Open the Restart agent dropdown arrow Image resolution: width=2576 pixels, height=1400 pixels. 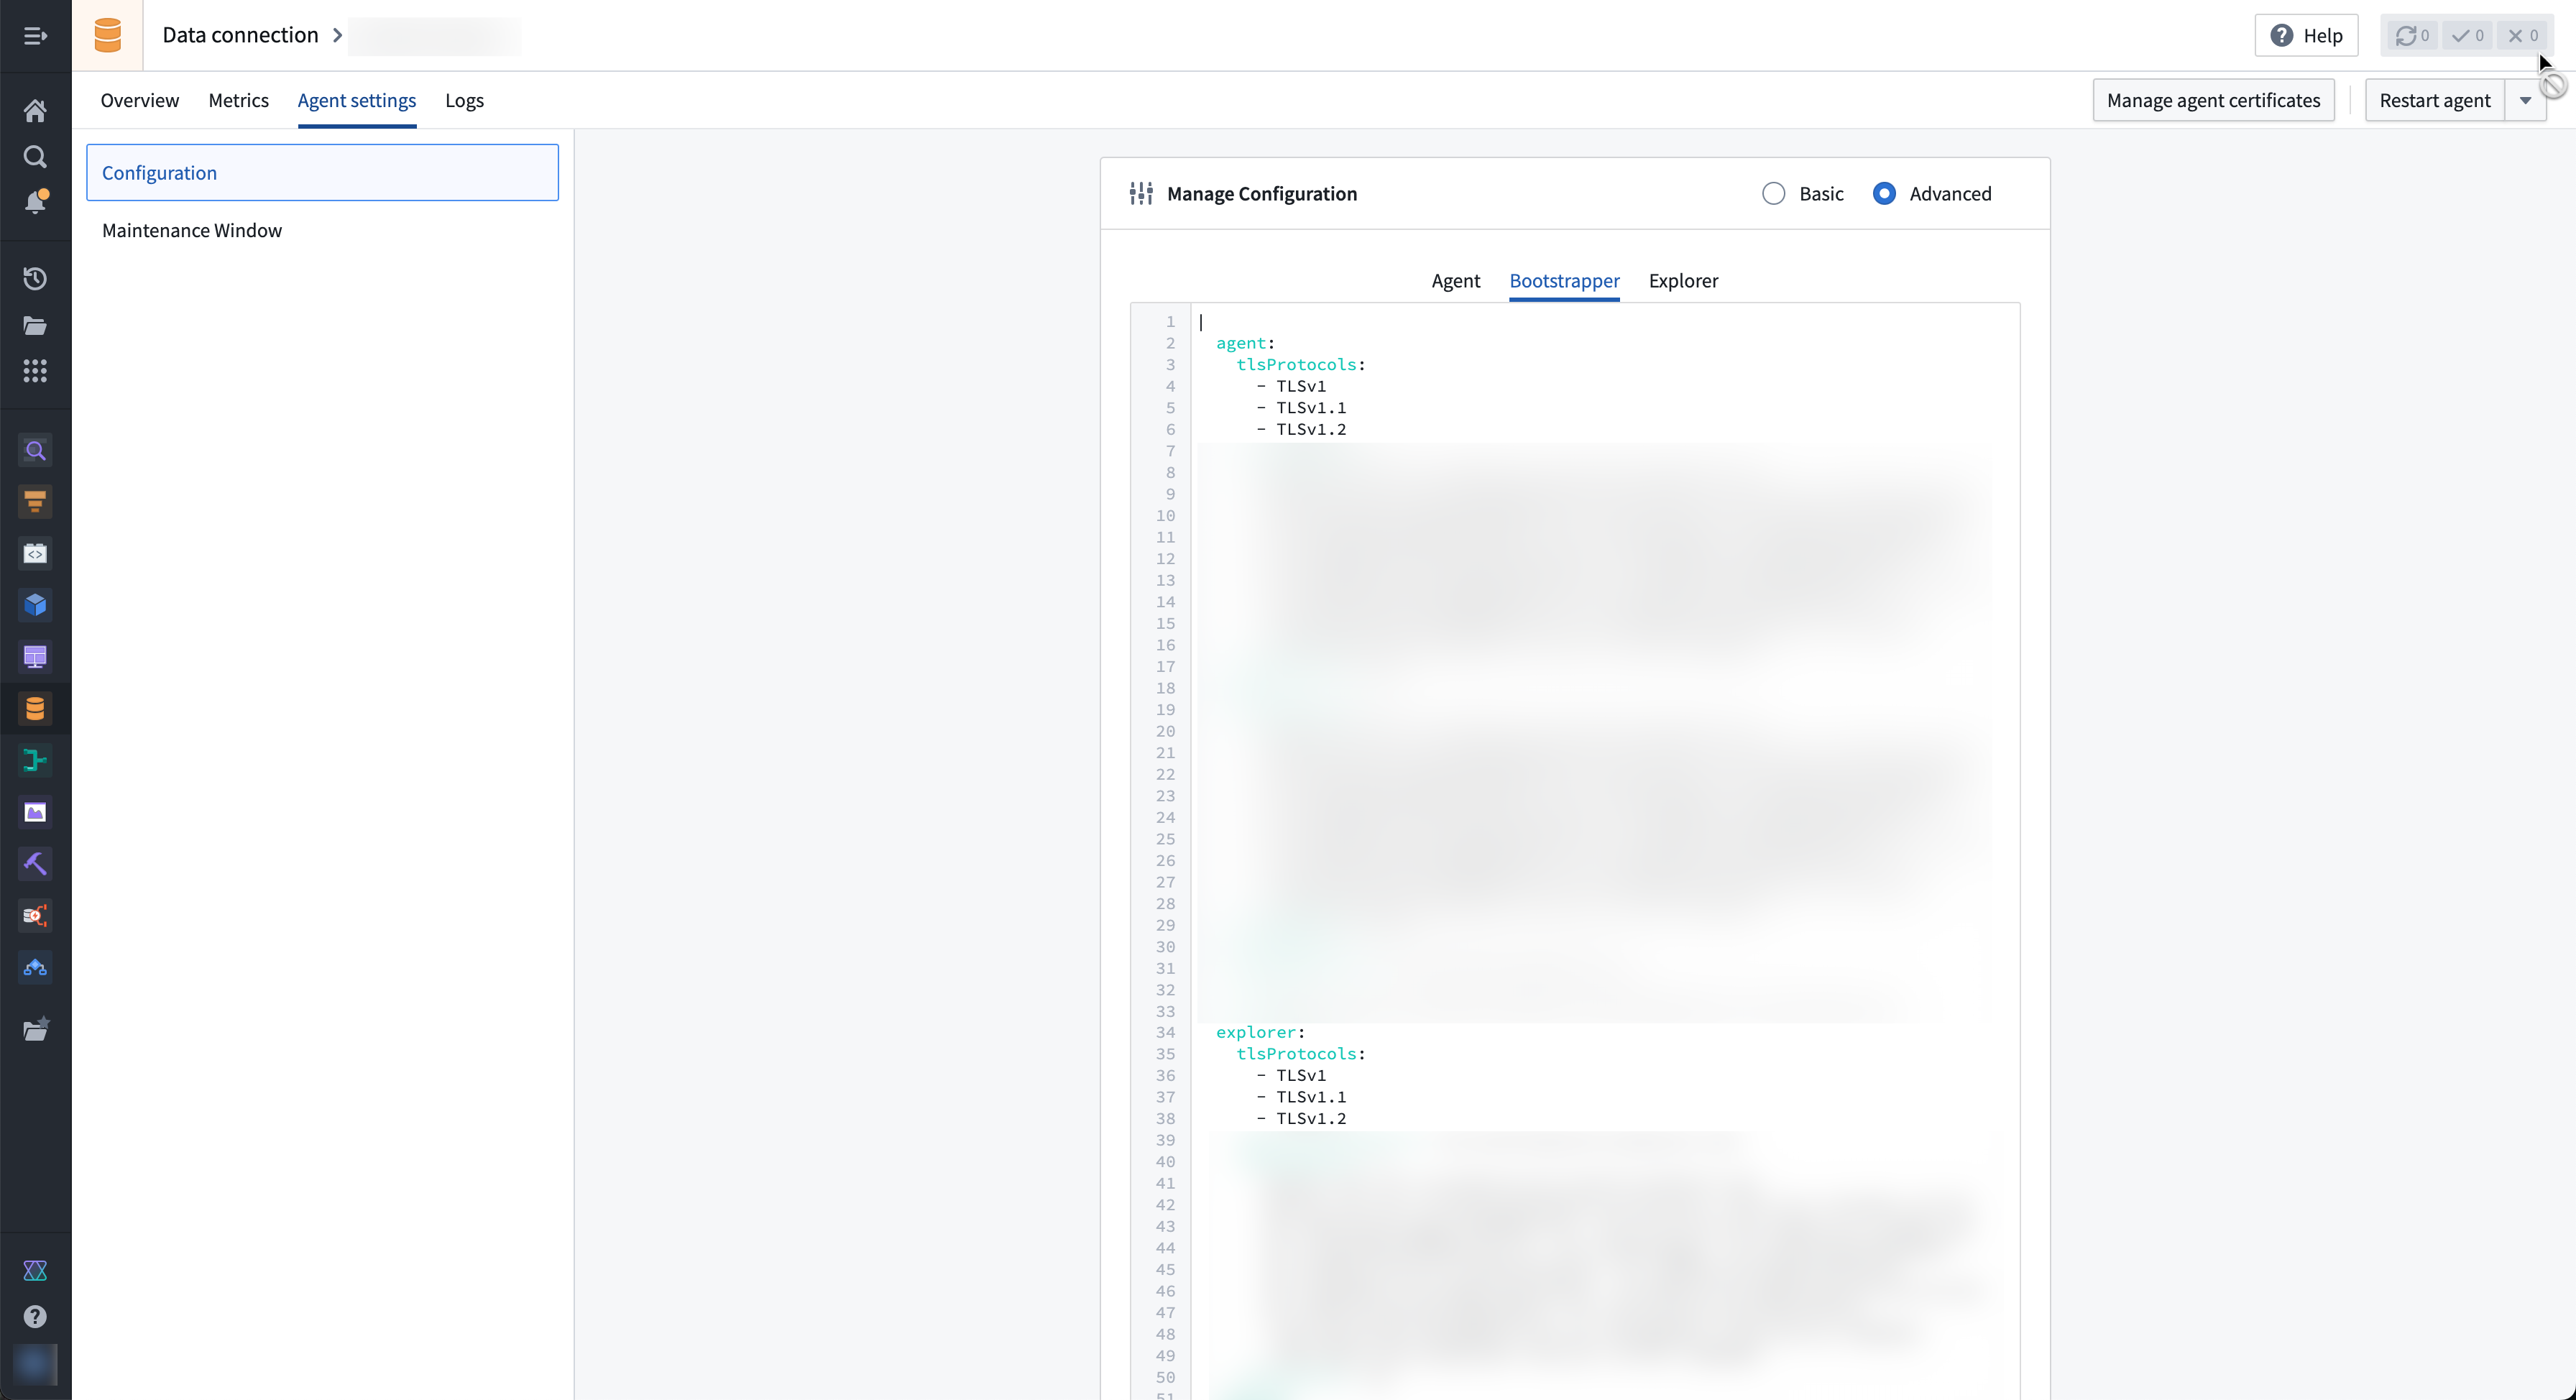(x=2525, y=101)
